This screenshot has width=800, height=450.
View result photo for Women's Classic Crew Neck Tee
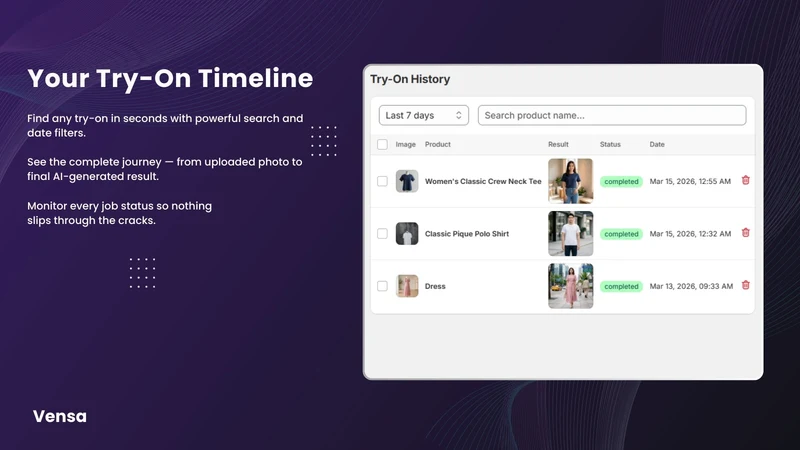[x=570, y=181]
